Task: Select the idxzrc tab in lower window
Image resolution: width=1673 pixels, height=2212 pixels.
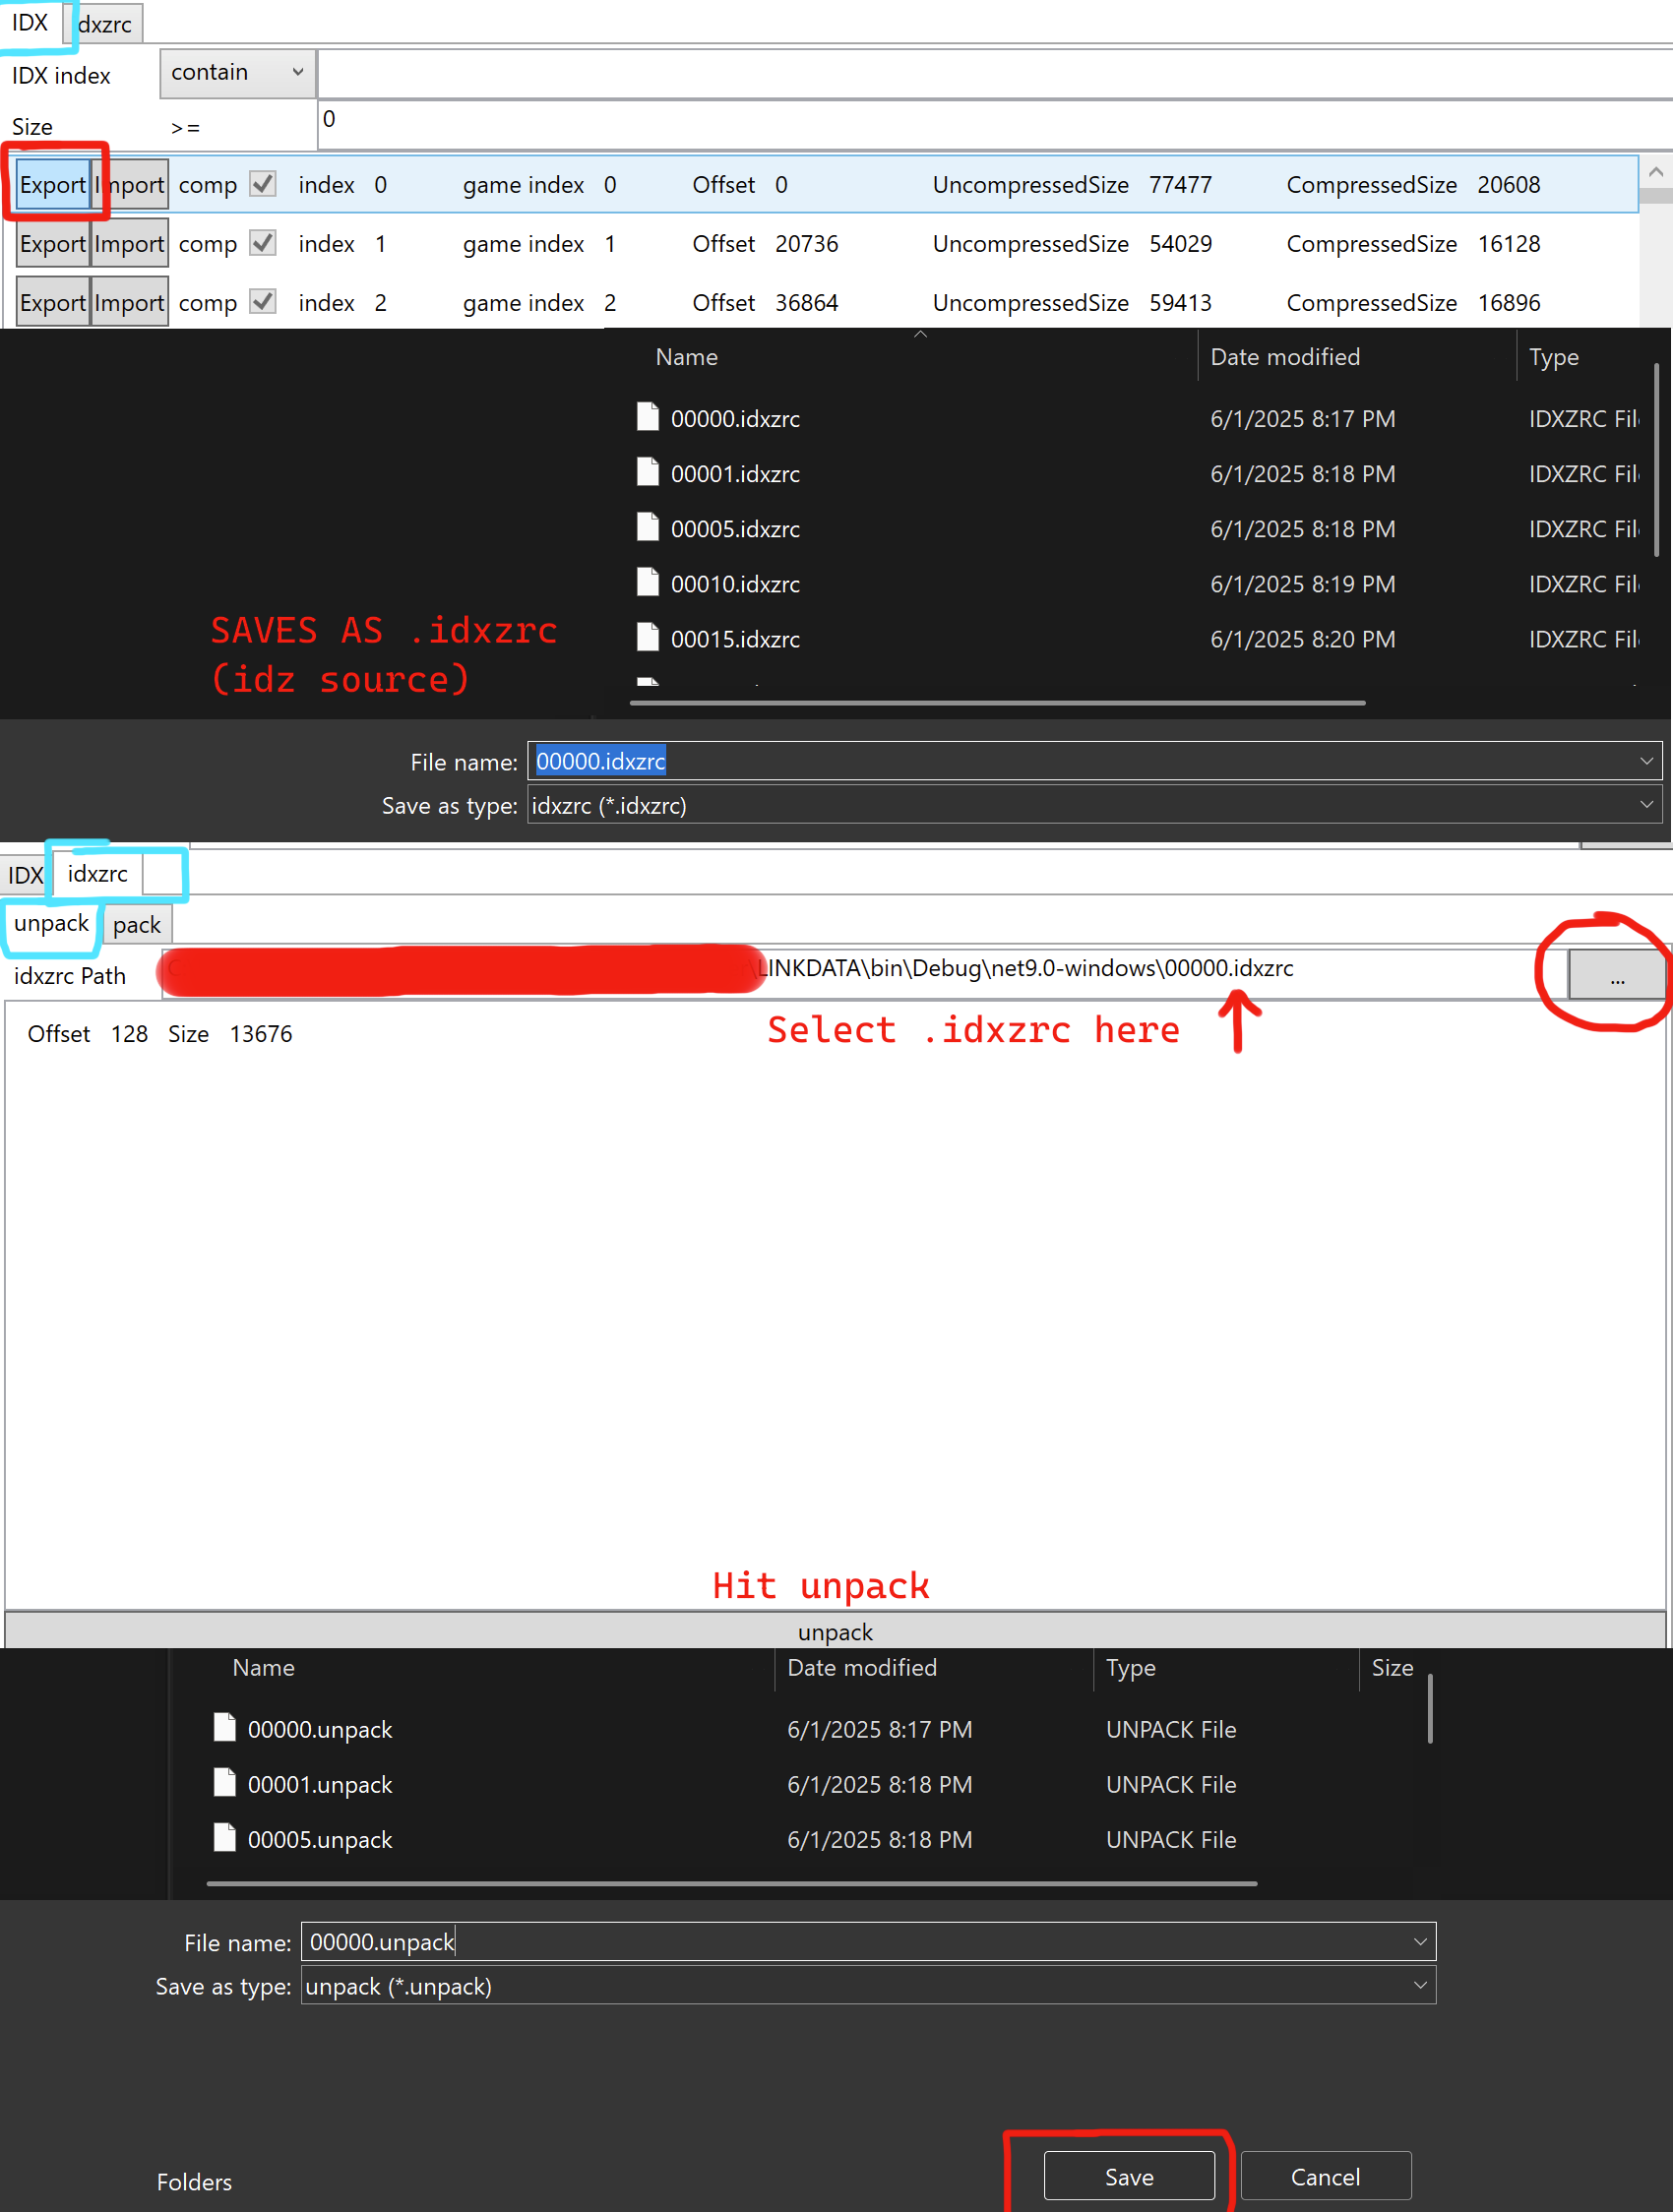Action: coord(98,873)
